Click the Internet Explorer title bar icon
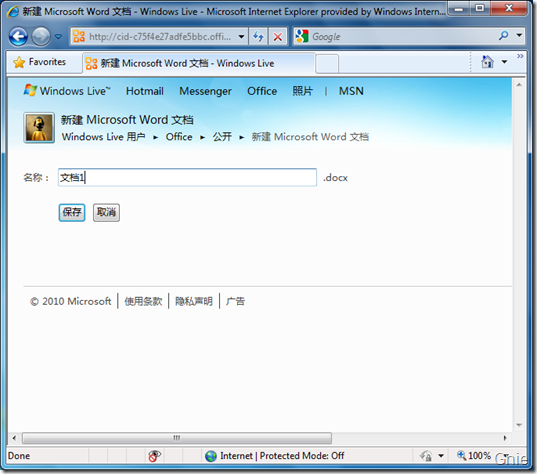The image size is (537, 474). pos(13,12)
